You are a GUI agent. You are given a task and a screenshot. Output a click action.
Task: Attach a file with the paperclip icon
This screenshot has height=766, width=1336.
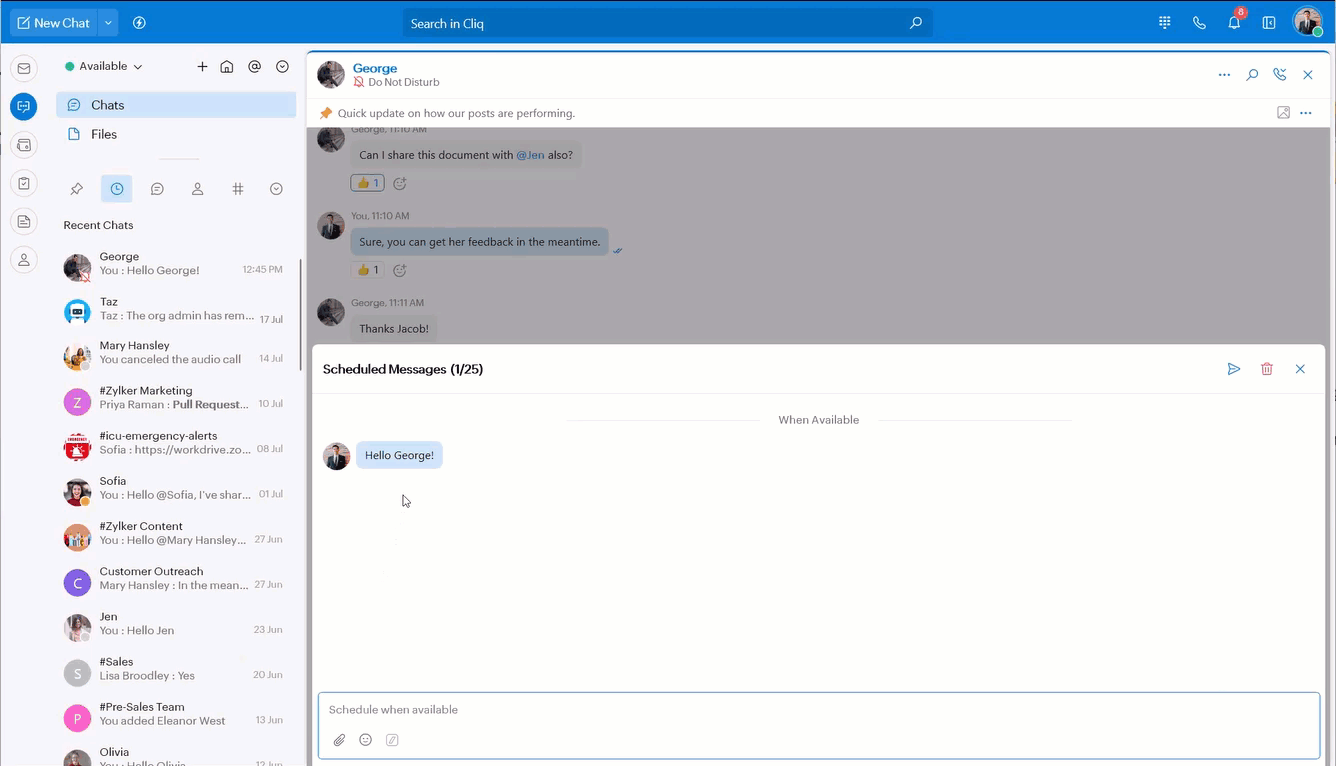(x=340, y=740)
